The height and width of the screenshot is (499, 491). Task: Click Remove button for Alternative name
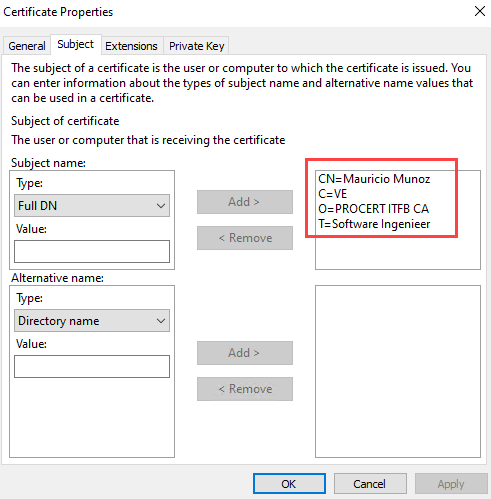[245, 389]
